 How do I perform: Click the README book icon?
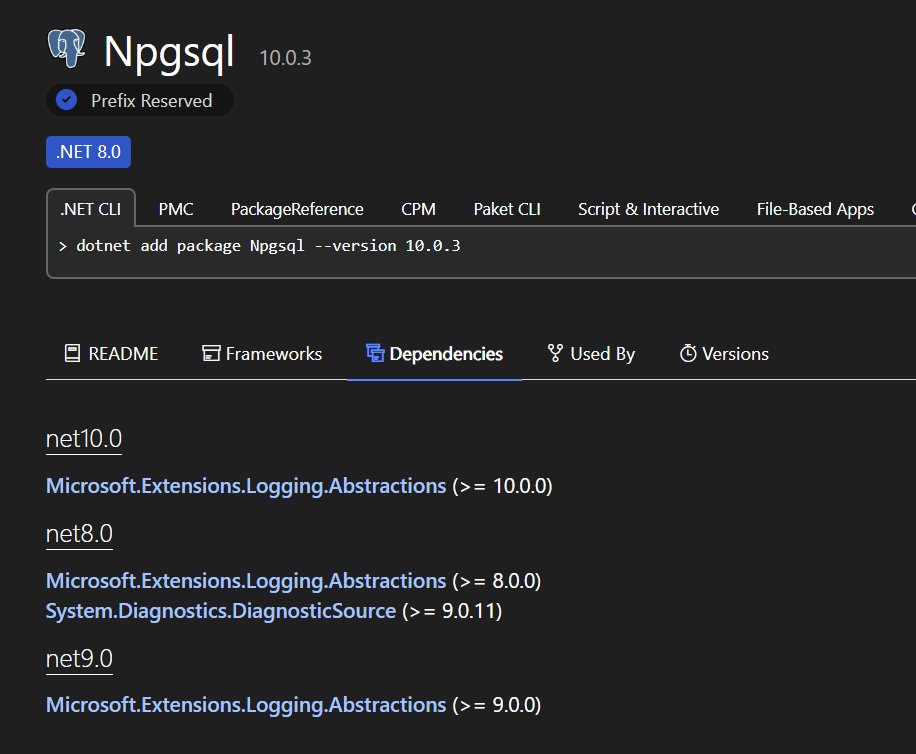click(x=72, y=353)
